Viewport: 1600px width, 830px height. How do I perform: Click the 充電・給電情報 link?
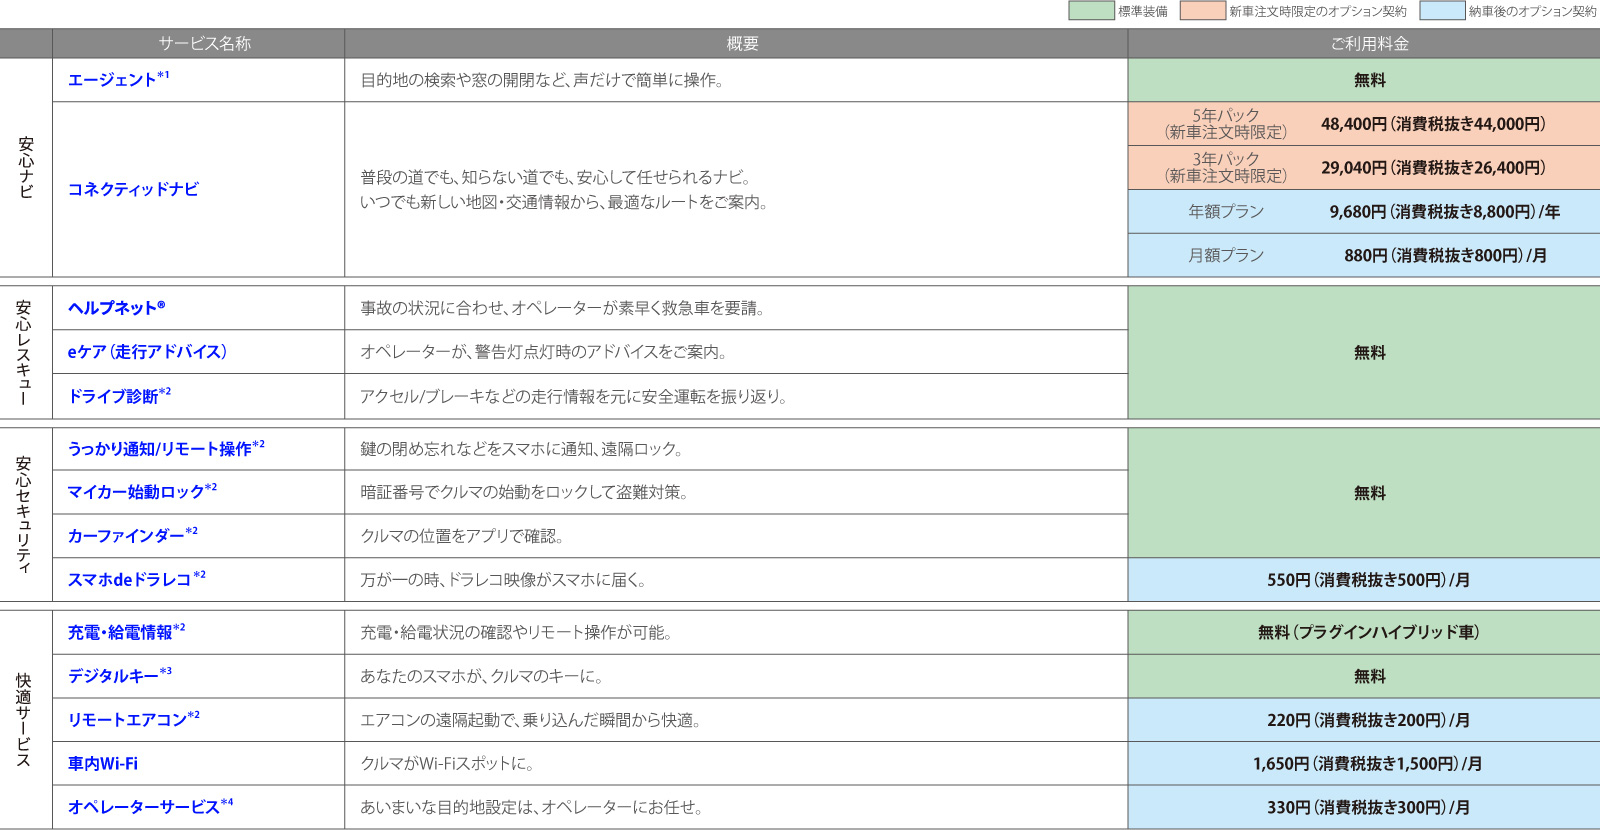120,633
